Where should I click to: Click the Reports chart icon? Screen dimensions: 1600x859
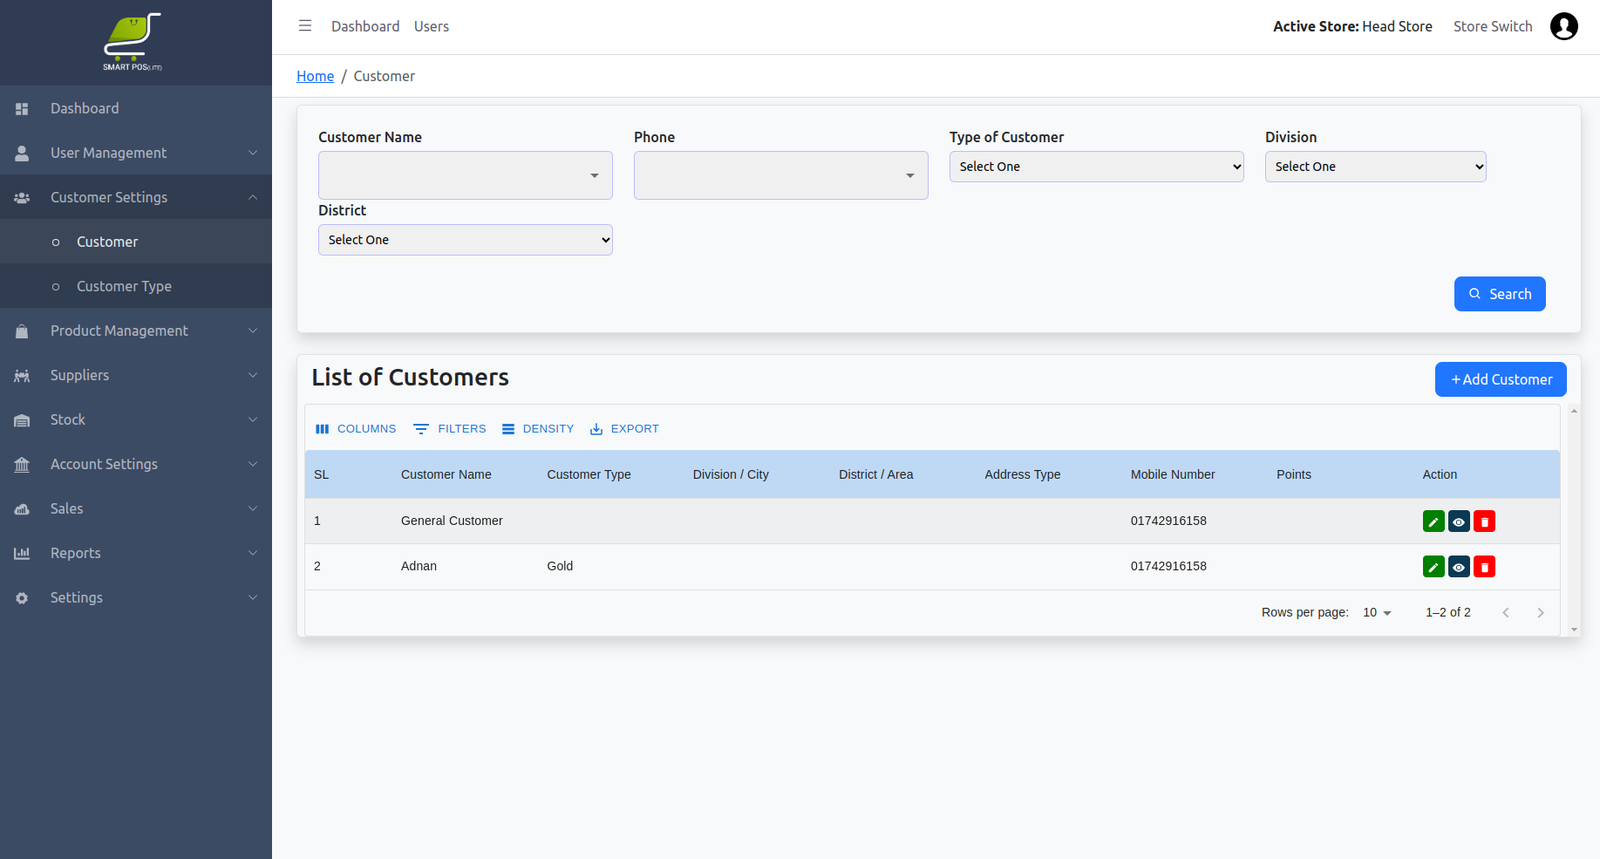tap(22, 553)
